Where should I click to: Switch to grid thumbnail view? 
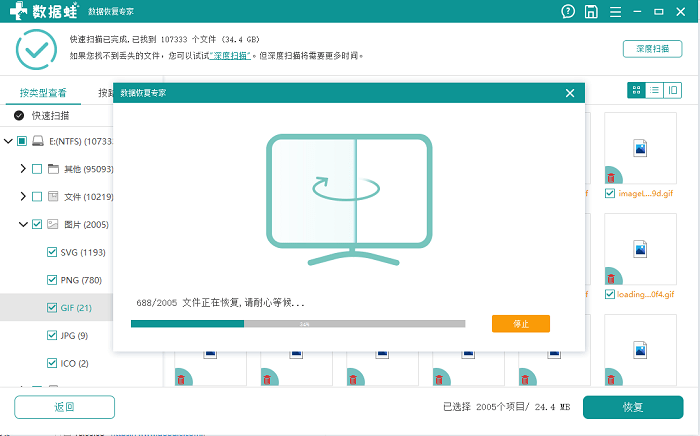[636, 90]
